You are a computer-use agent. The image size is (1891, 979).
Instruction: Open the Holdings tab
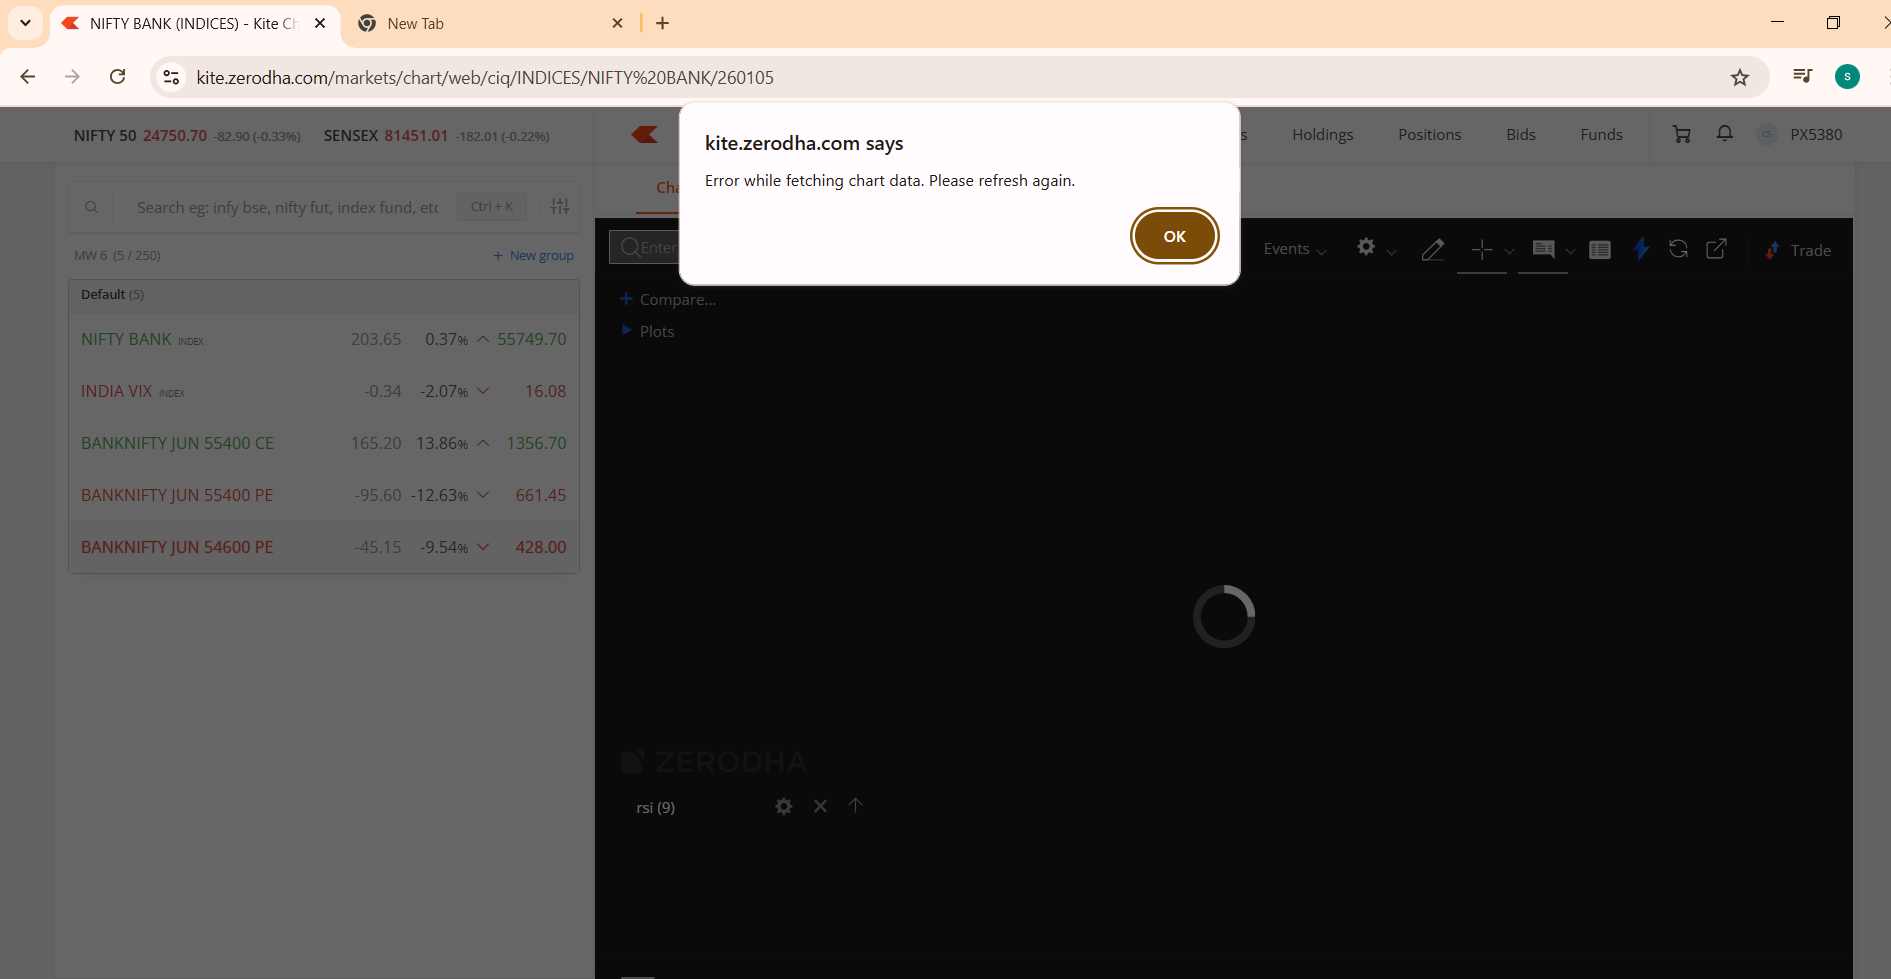click(x=1322, y=135)
